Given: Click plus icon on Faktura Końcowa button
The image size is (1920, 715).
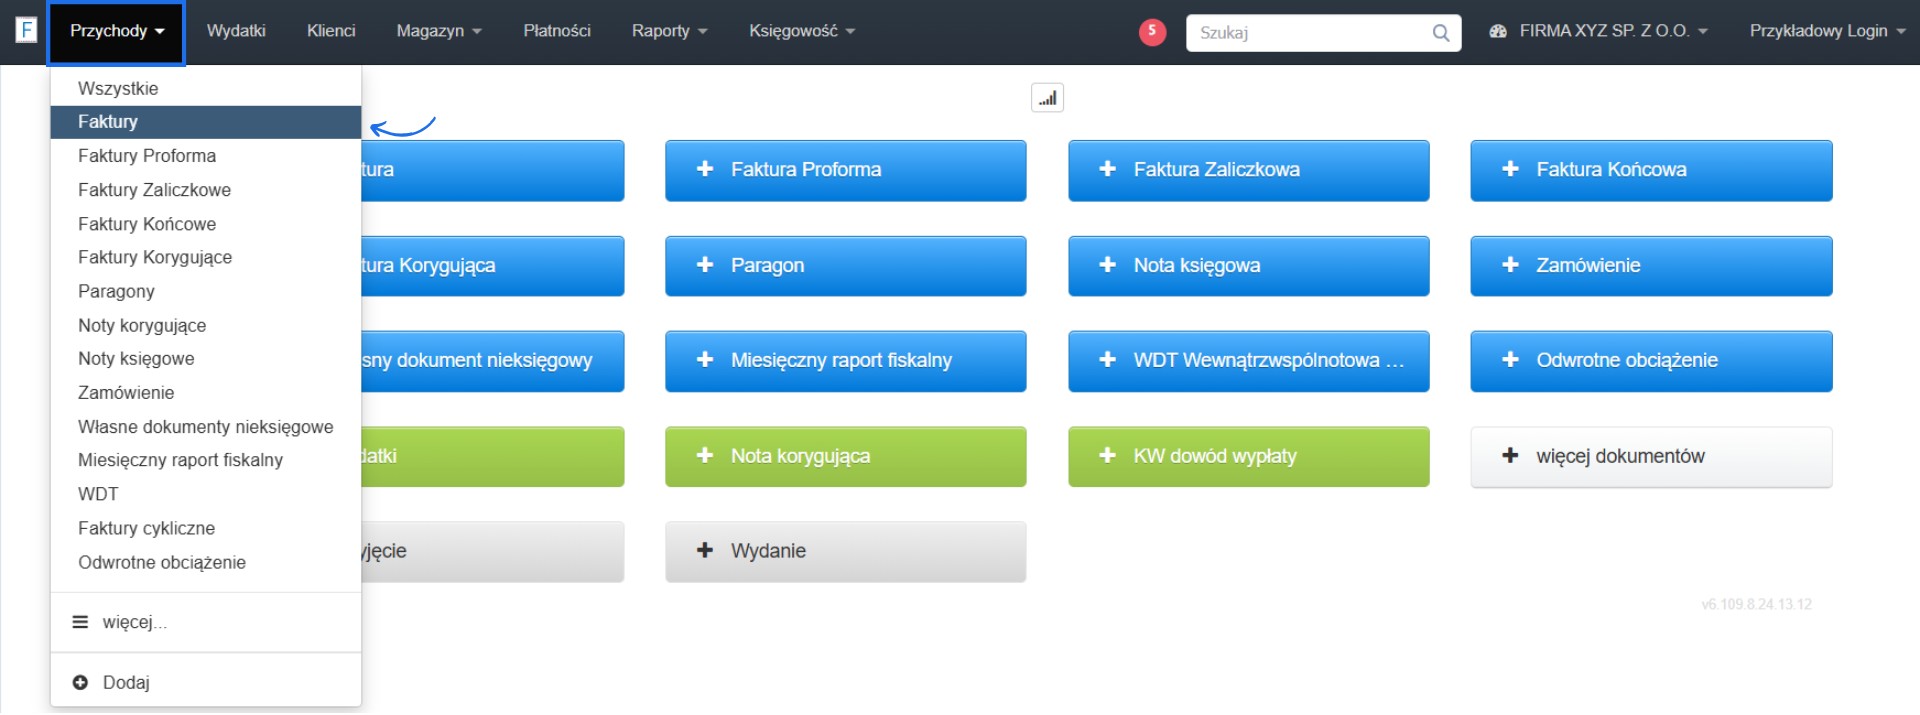Looking at the screenshot, I should 1510,169.
